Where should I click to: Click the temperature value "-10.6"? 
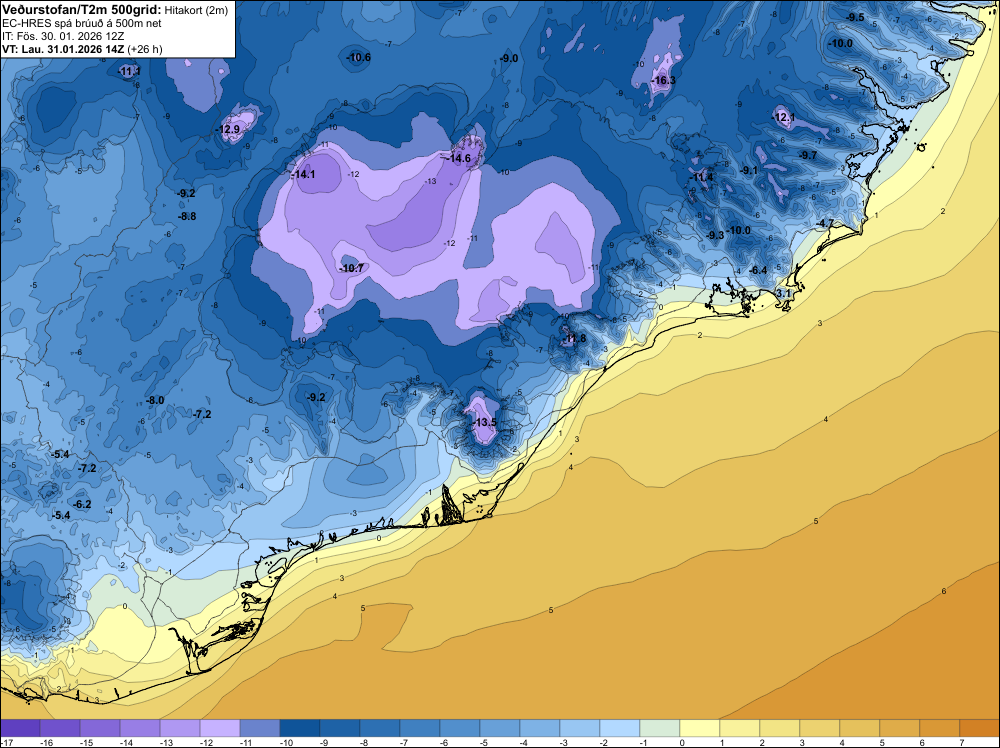pyautogui.click(x=358, y=57)
